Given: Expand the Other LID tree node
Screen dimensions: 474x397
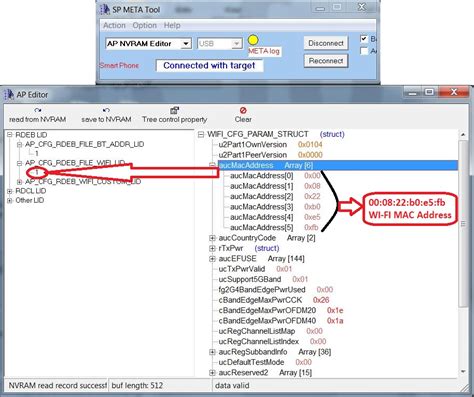Looking at the screenshot, I should (x=10, y=200).
